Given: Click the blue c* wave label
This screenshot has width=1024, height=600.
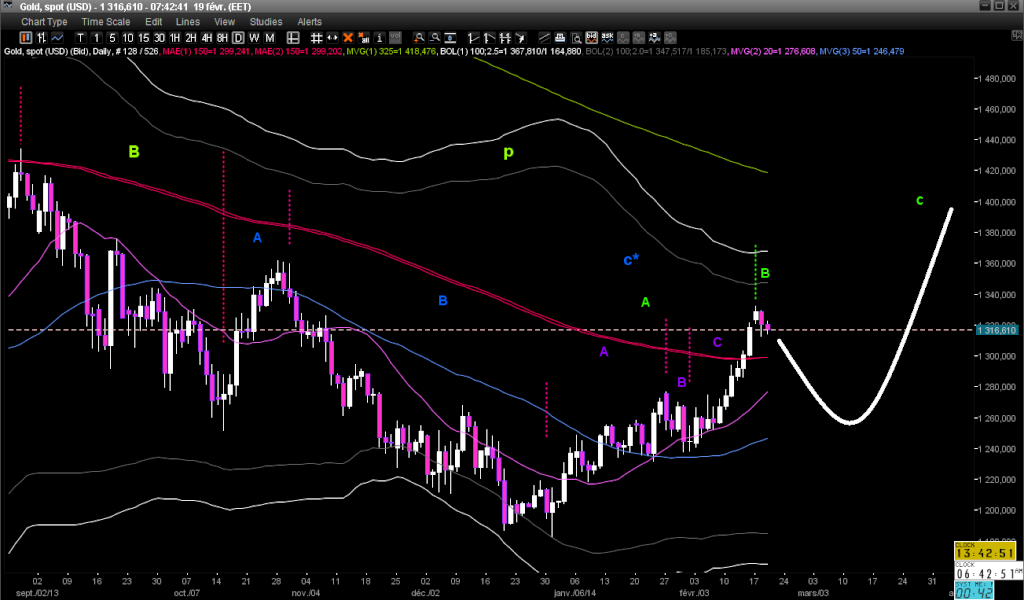Looking at the screenshot, I should (631, 260).
